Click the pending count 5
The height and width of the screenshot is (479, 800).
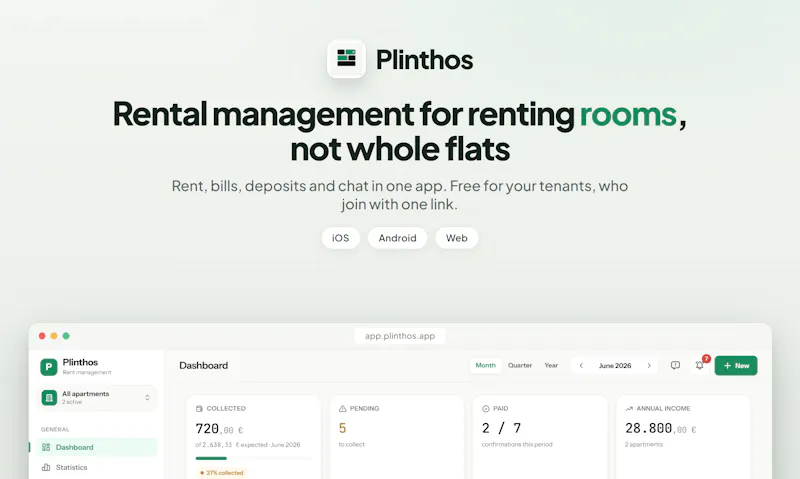pos(342,428)
